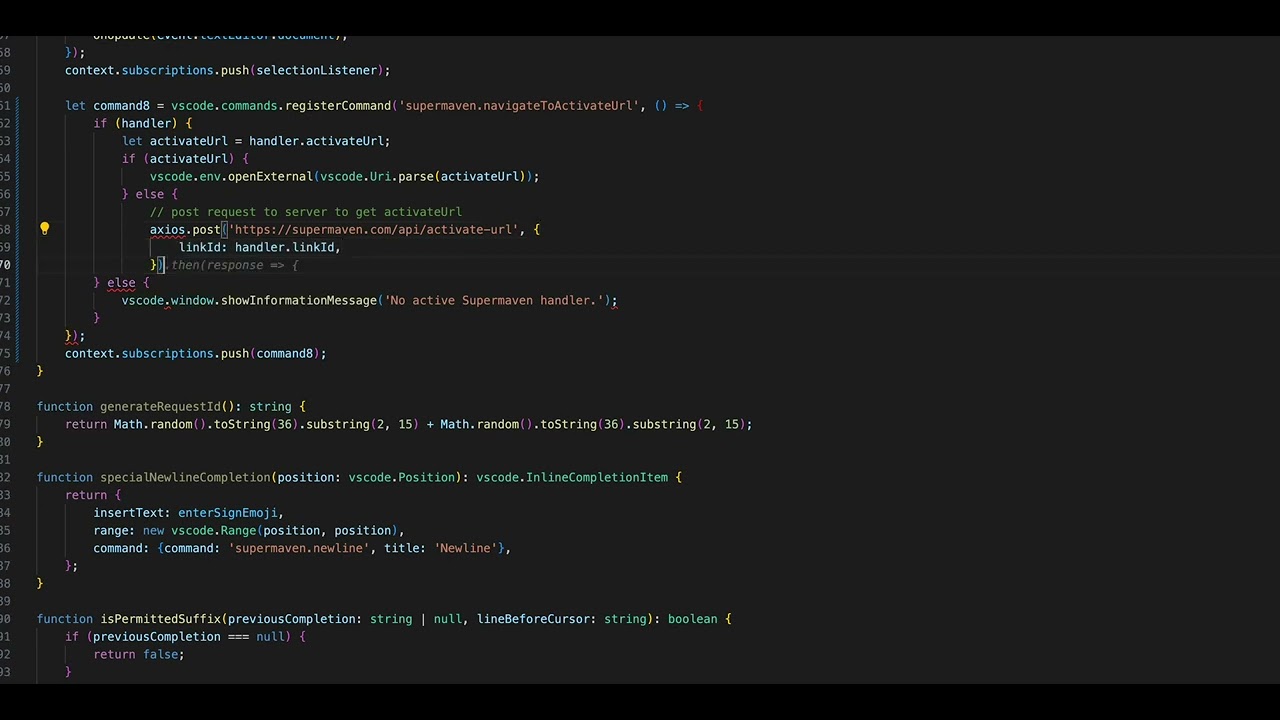This screenshot has height=720, width=1280.
Task: Click the generateRequestId function name
Action: 160,406
